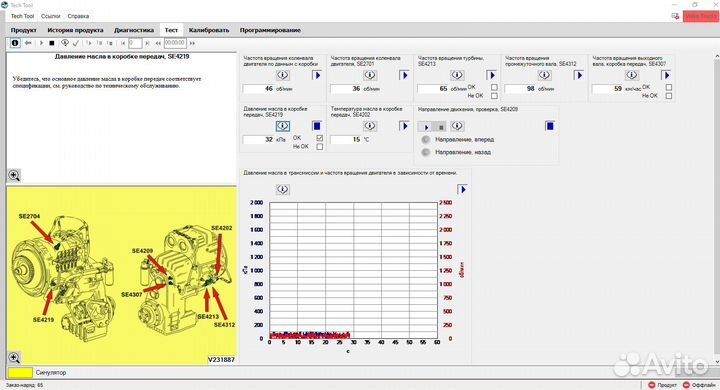Open the Tech Tool menu
The height and width of the screenshot is (390, 720).
tap(22, 16)
